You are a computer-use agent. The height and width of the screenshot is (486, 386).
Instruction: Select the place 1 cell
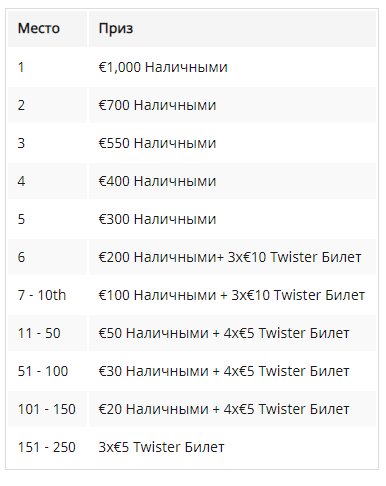coord(47,67)
